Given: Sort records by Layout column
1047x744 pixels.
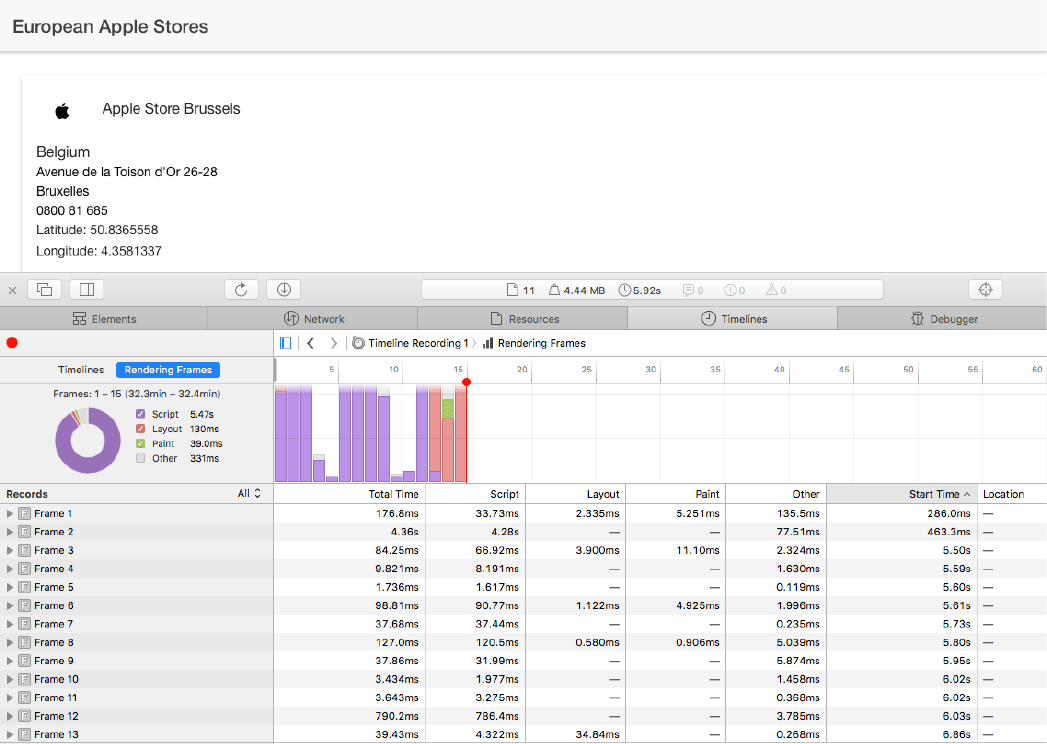Looking at the screenshot, I should coord(576,494).
